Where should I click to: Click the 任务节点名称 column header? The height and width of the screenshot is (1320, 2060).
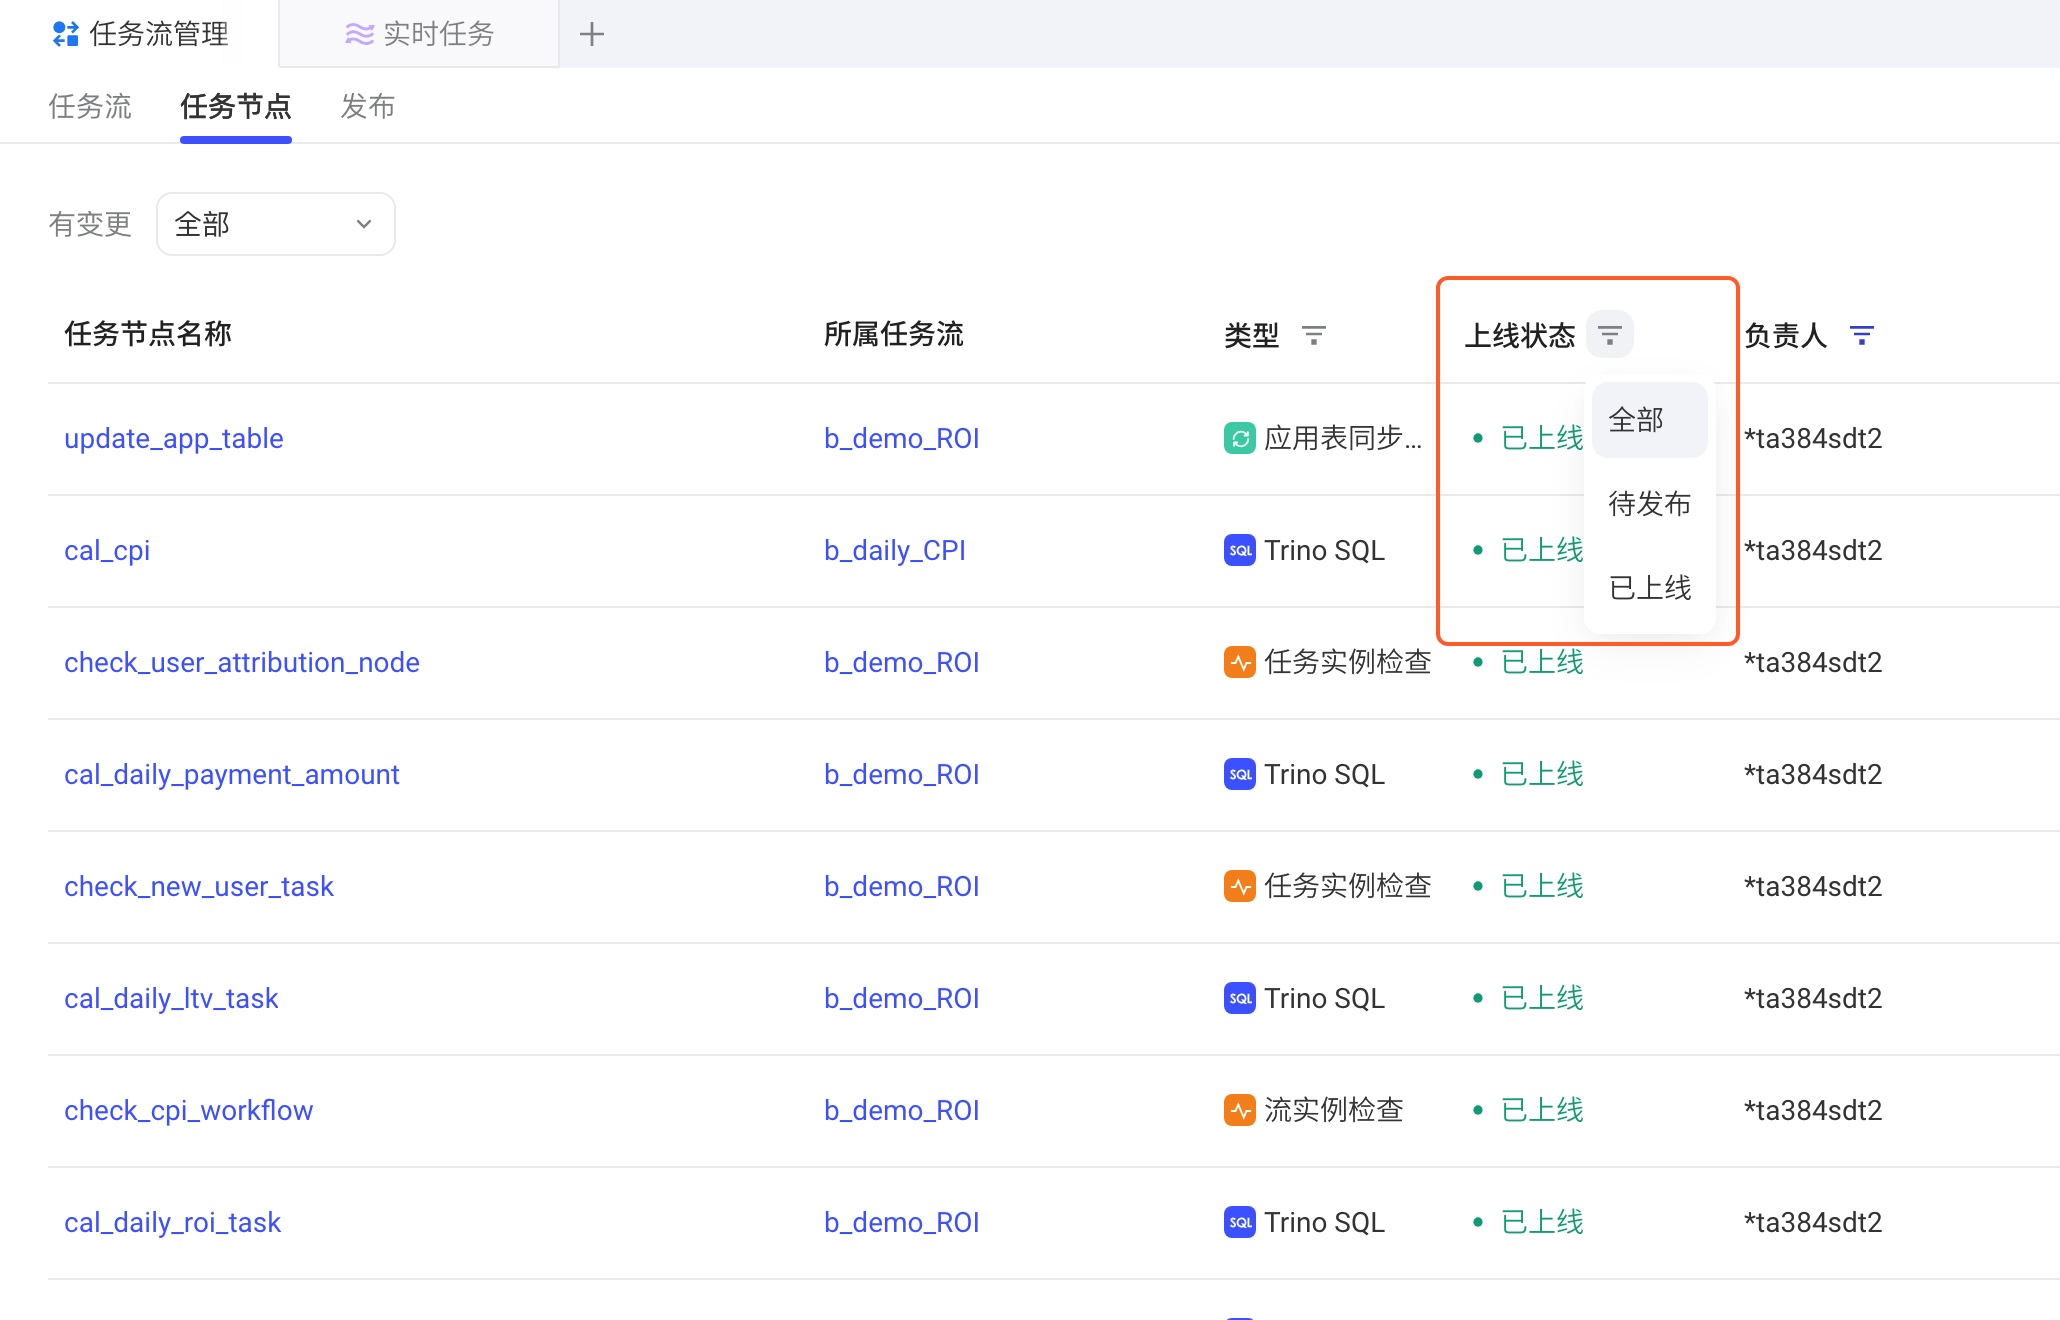pyautogui.click(x=148, y=334)
